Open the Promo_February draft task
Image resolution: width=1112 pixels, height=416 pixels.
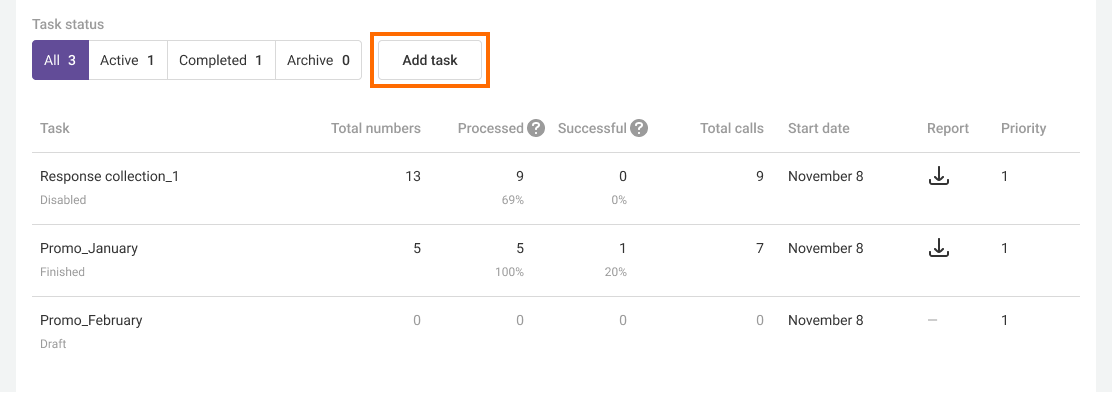91,321
